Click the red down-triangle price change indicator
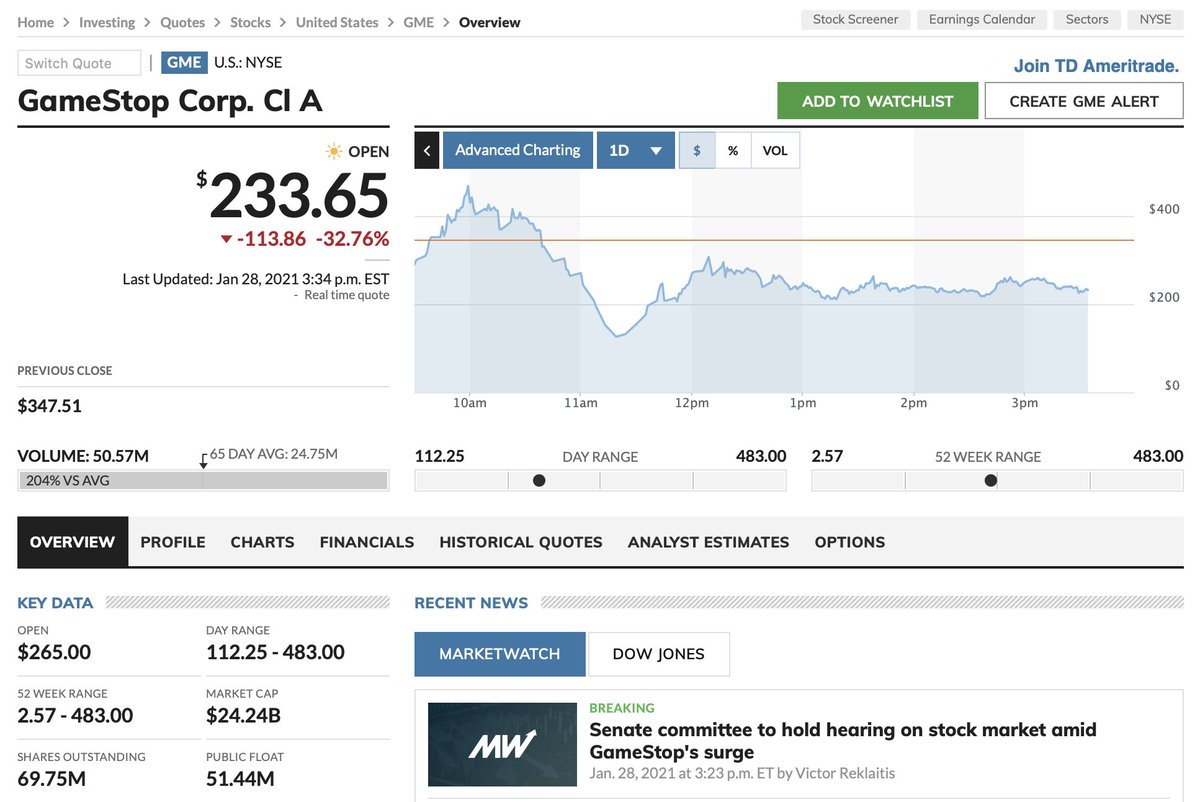 [x=226, y=239]
